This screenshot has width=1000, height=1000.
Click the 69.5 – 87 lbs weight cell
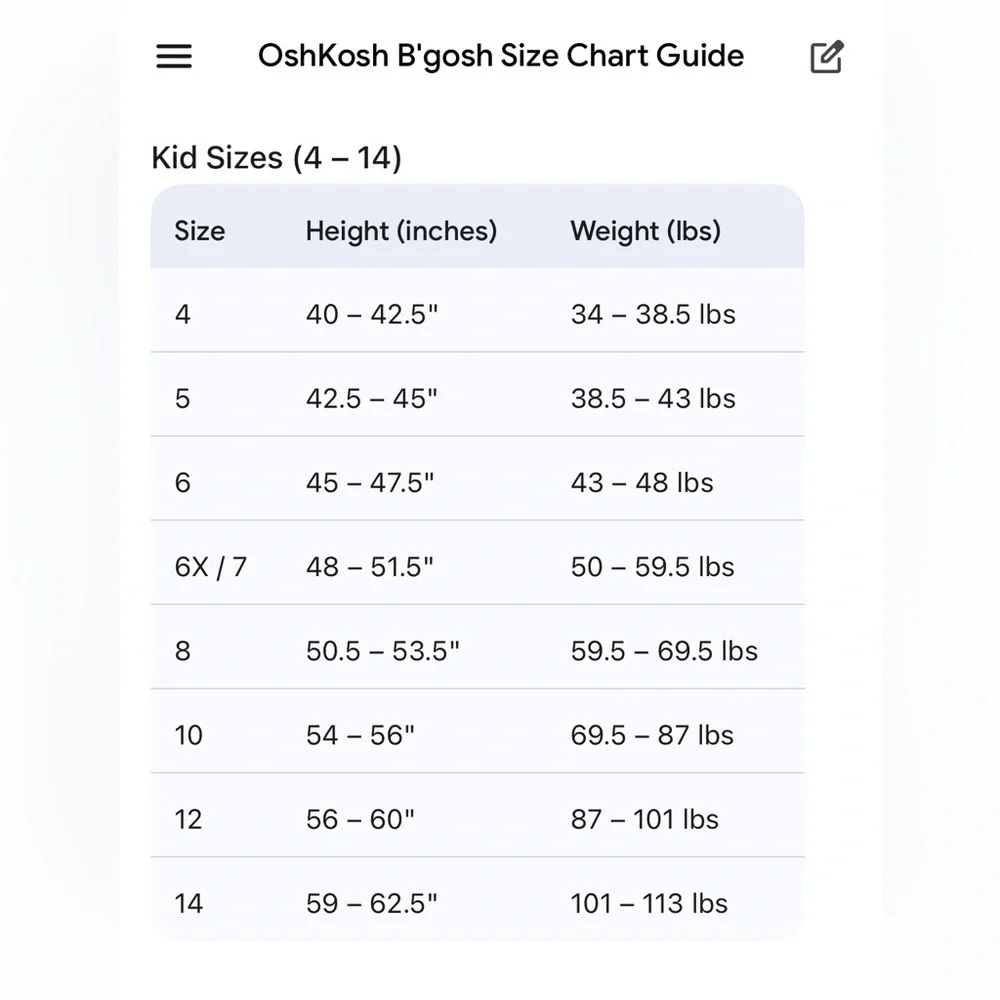tap(652, 735)
